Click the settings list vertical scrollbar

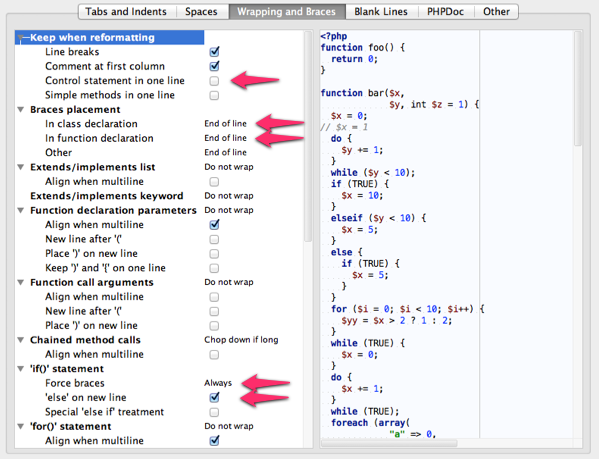pos(308,136)
